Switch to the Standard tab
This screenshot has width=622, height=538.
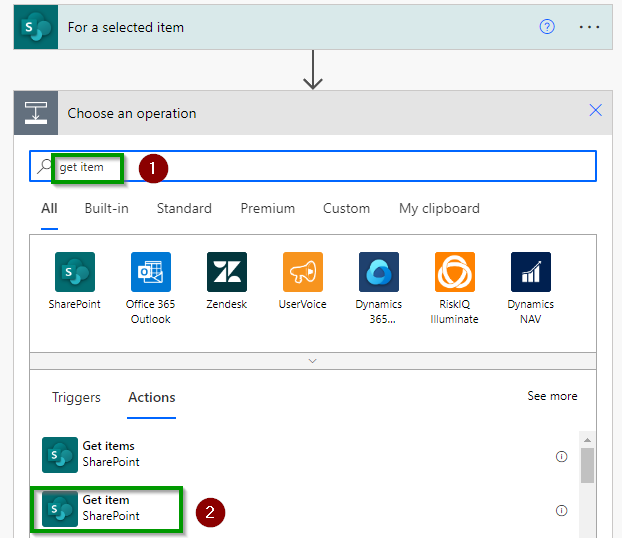pos(184,208)
